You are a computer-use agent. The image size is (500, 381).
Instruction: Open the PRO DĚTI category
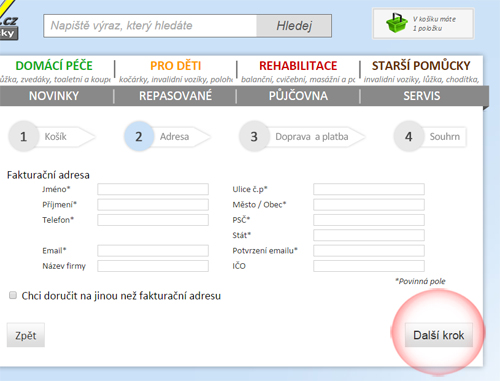(176, 66)
